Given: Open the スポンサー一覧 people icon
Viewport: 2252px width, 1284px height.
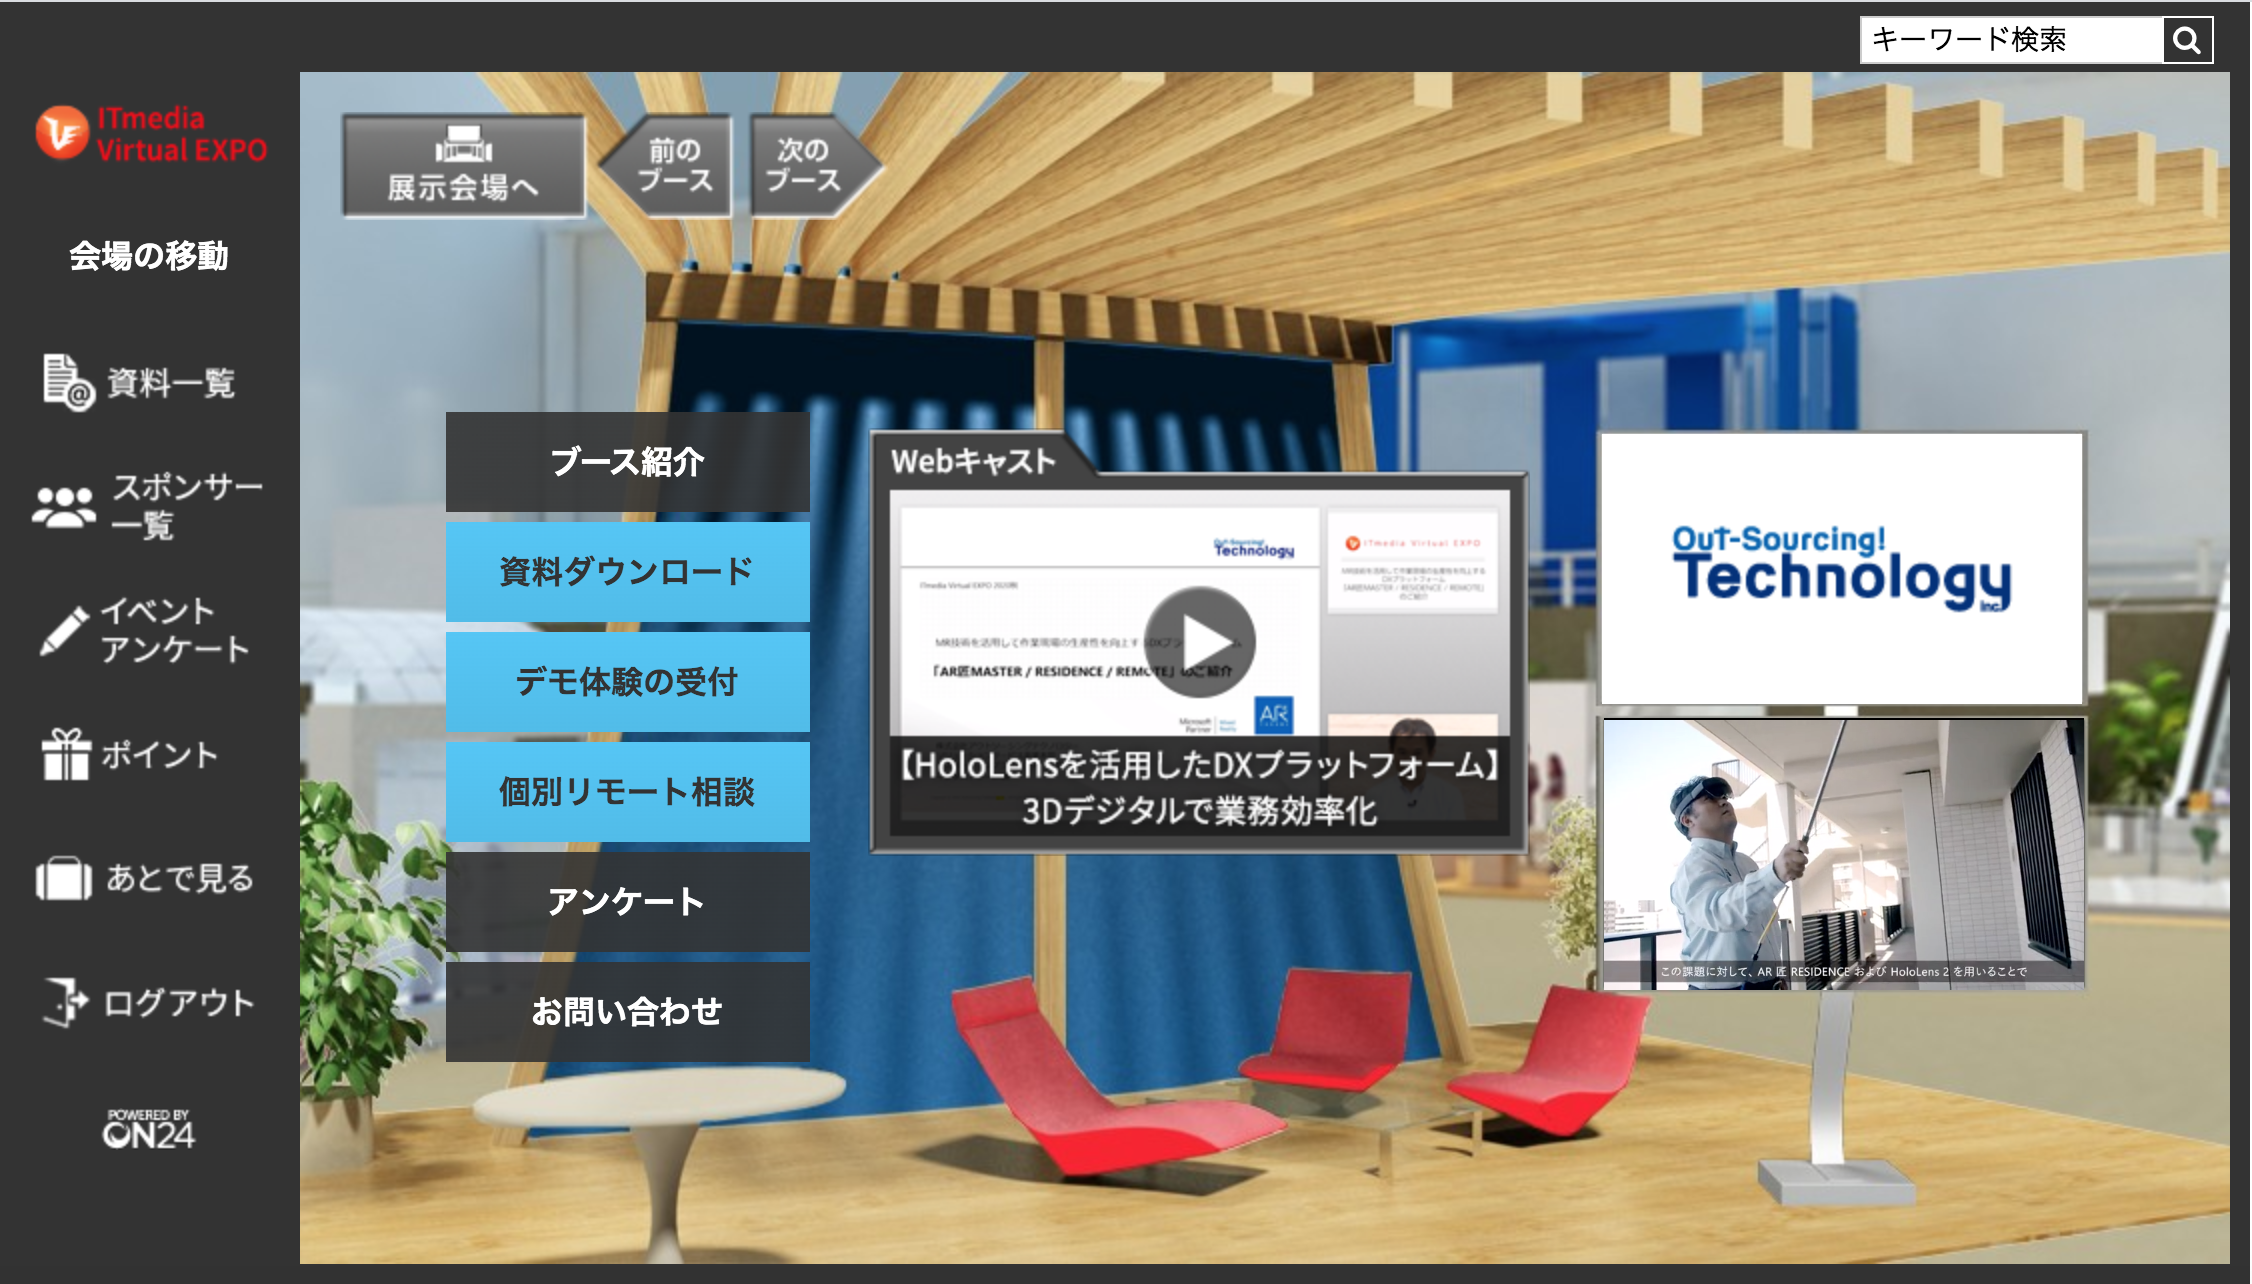Looking at the screenshot, I should (x=64, y=507).
